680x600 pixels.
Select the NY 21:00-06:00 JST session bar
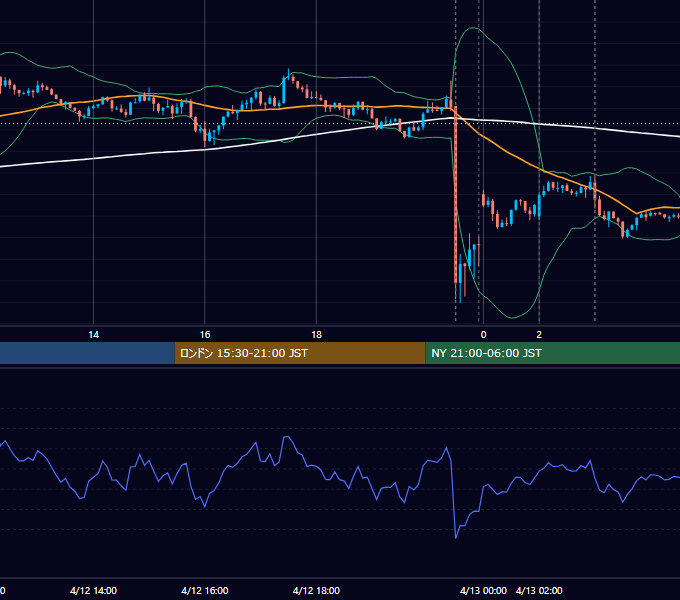(x=552, y=353)
